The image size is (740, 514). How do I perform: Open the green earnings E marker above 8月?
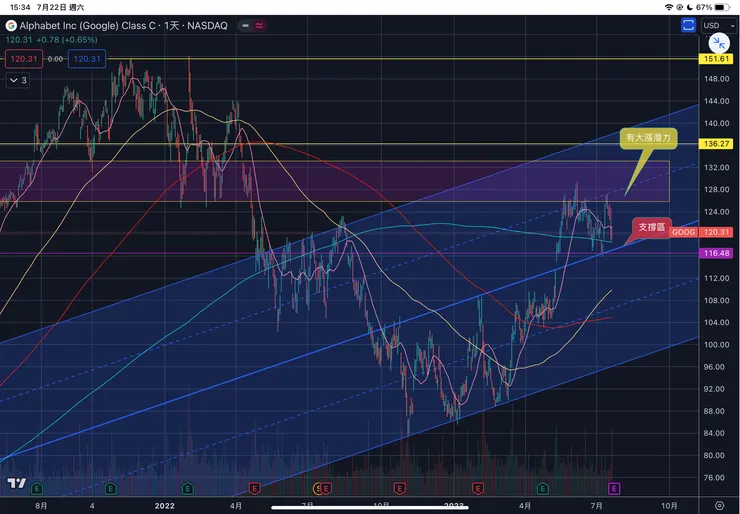(x=37, y=488)
